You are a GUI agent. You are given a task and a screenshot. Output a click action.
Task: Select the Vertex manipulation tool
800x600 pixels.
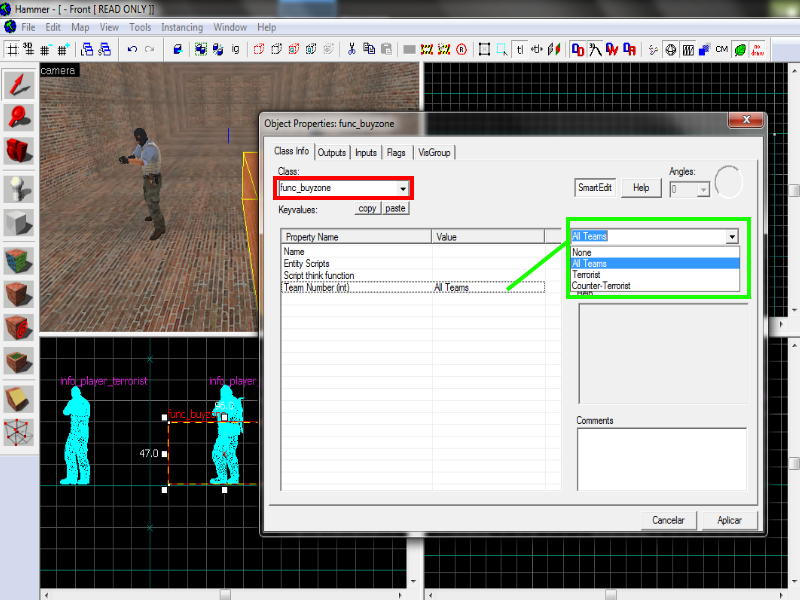[x=19, y=433]
